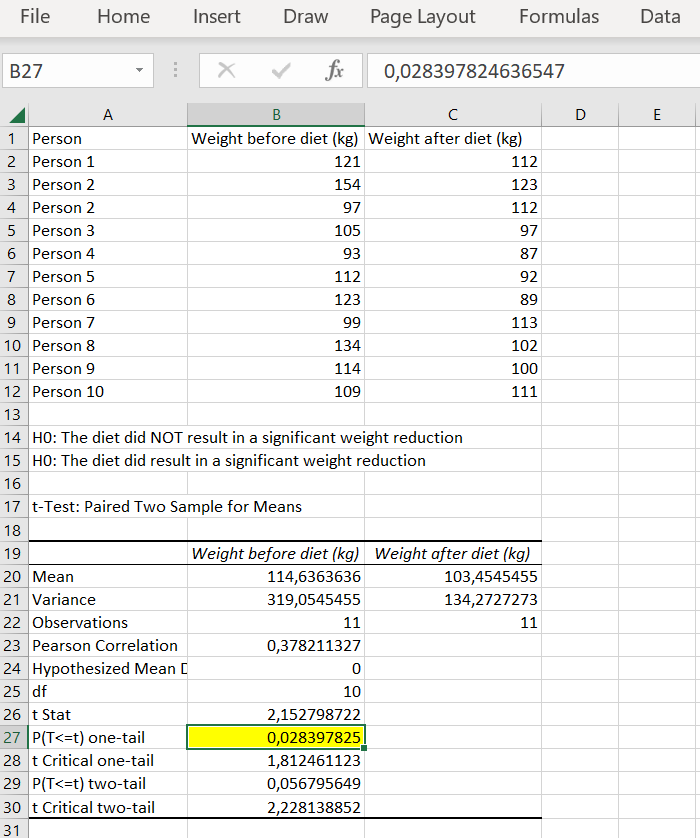Screen dimensions: 700x838
Task: Click the Cancel X icon in formula bar
Action: click(x=227, y=71)
